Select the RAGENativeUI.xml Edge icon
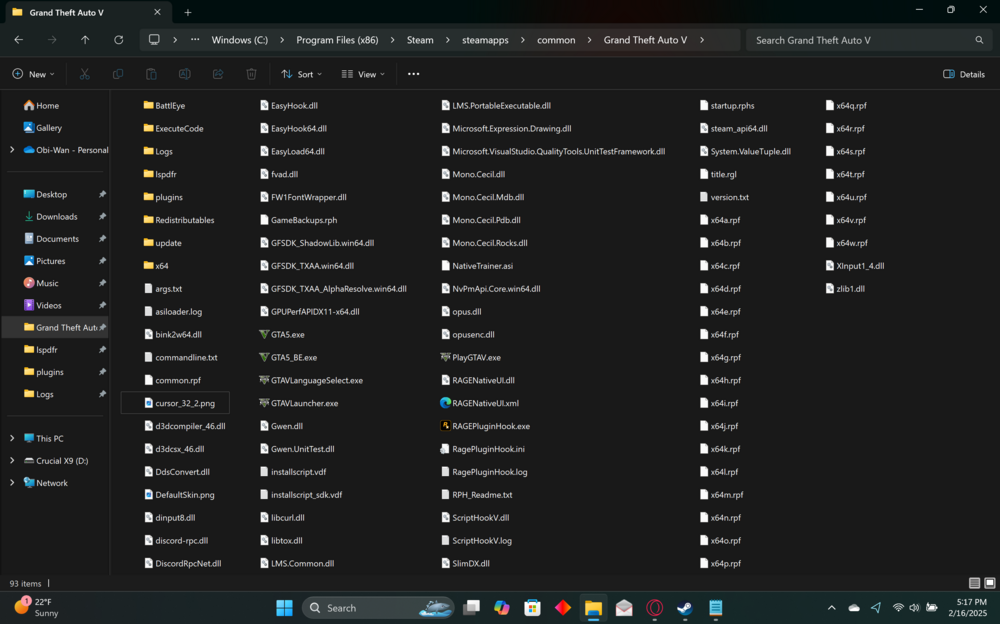This screenshot has width=1000, height=624. (x=445, y=403)
